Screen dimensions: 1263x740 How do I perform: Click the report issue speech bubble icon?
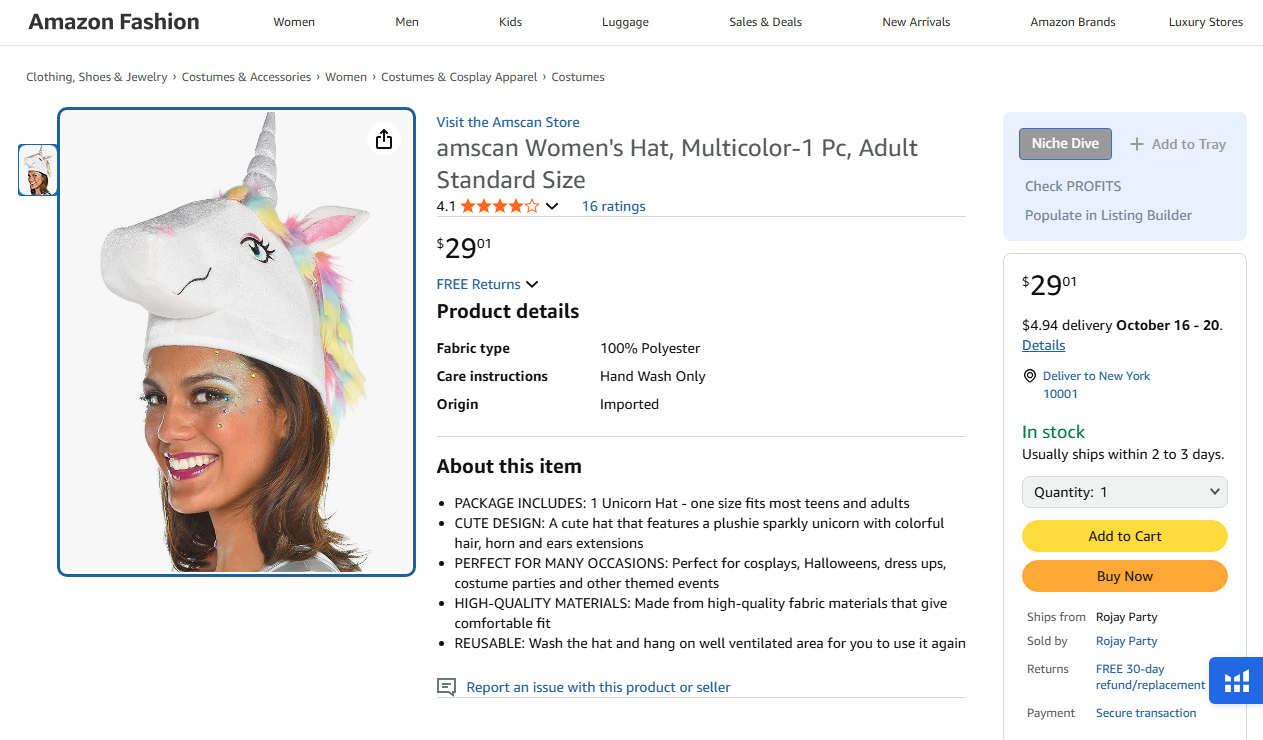click(x=446, y=687)
